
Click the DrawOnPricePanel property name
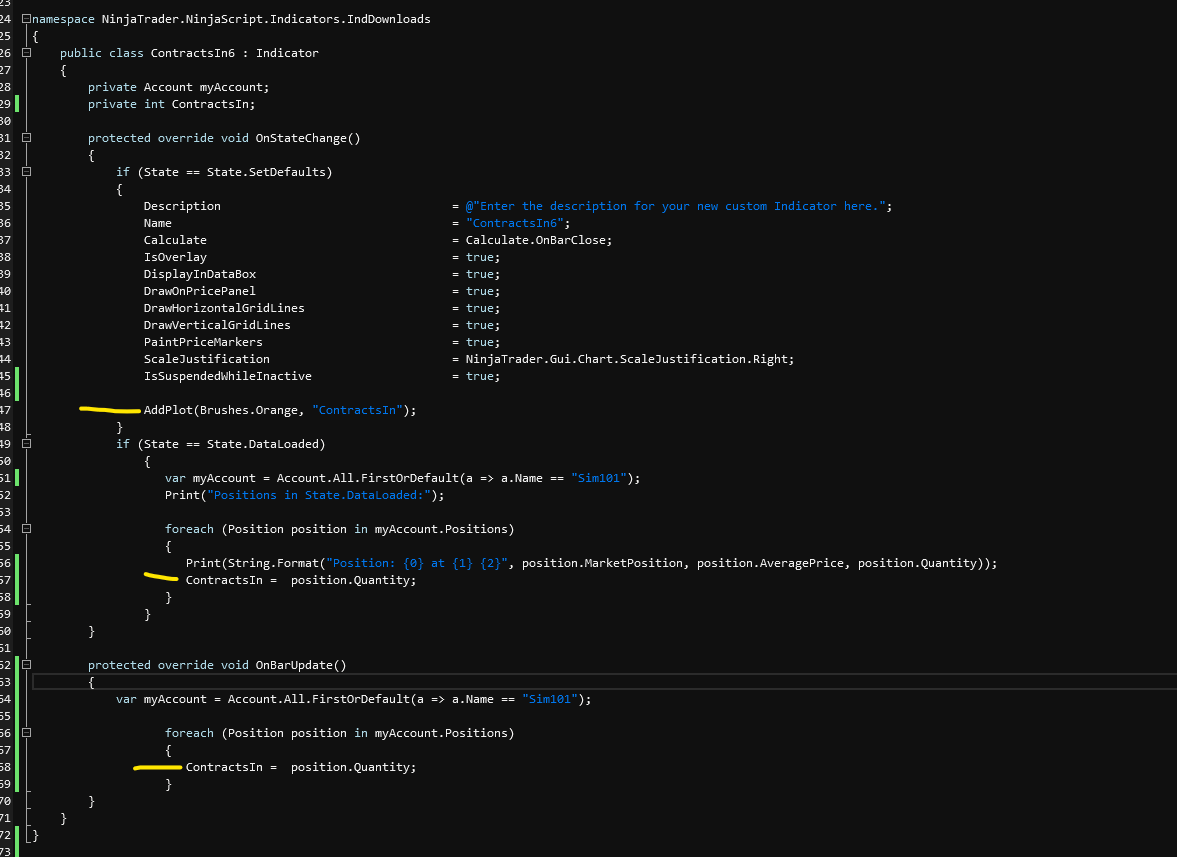point(199,291)
